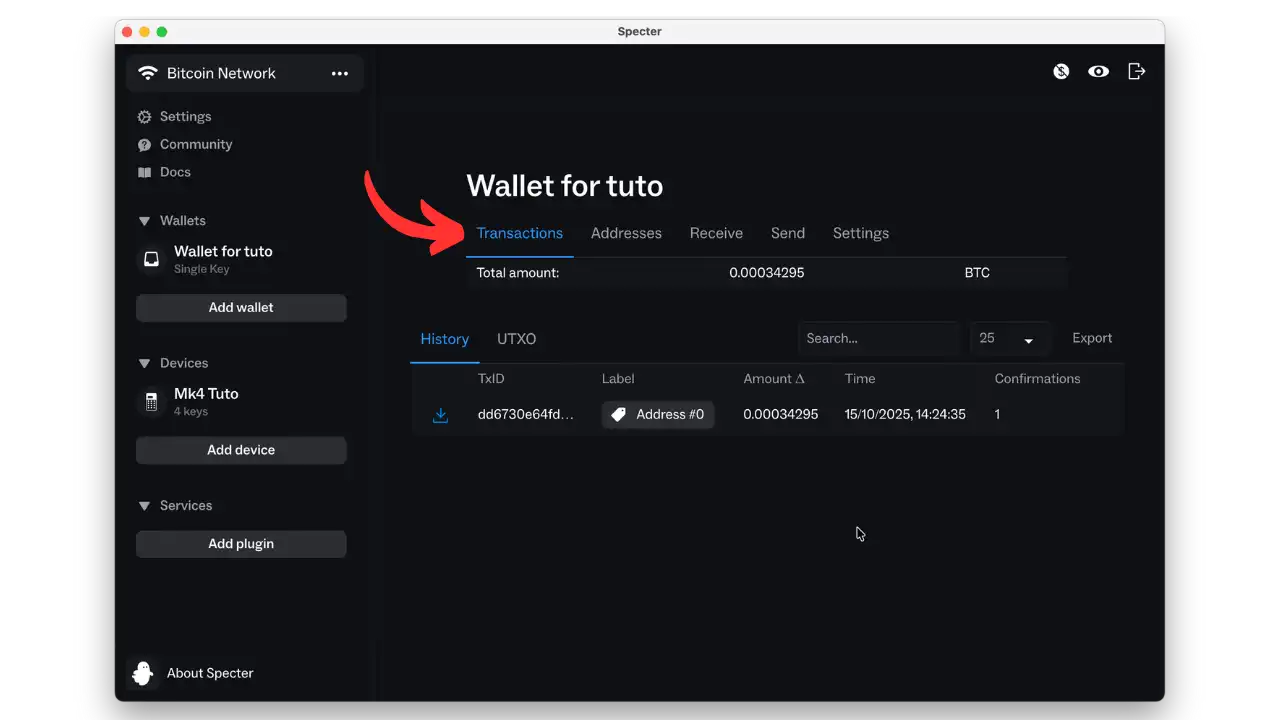Viewport: 1280px width, 720px height.
Task: Open the wallet Settings tab
Action: (x=861, y=233)
